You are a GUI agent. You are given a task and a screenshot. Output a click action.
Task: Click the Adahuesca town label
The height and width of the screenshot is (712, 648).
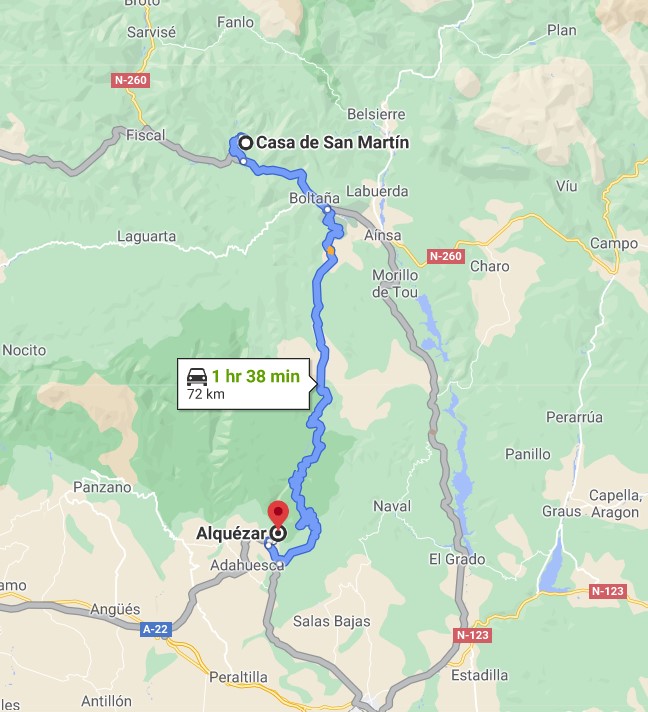(x=247, y=565)
